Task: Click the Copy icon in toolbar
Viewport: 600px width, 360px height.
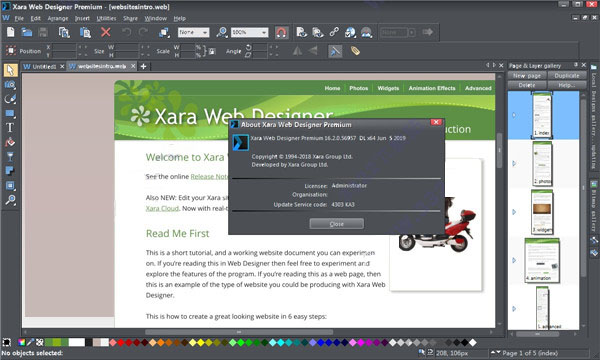Action: point(64,32)
